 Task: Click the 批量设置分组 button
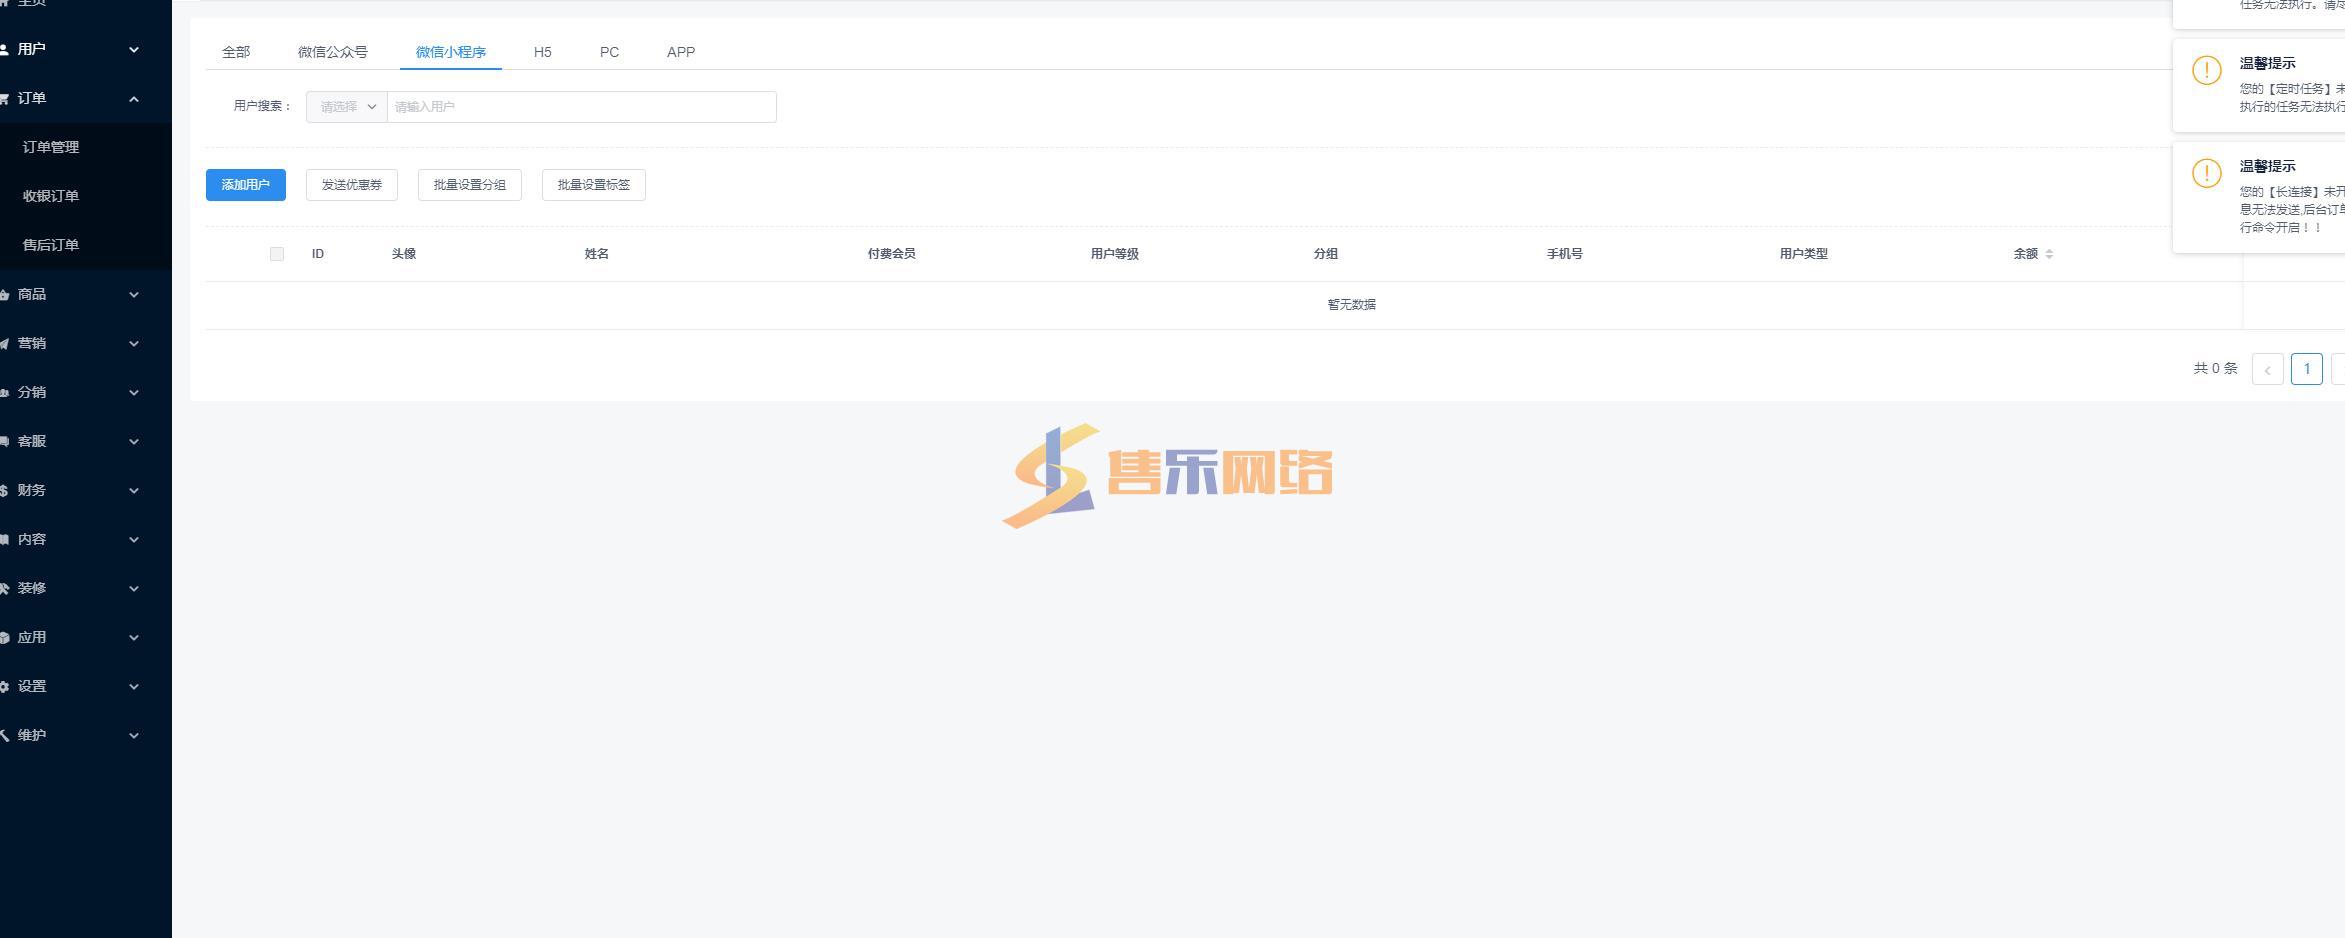click(x=470, y=185)
